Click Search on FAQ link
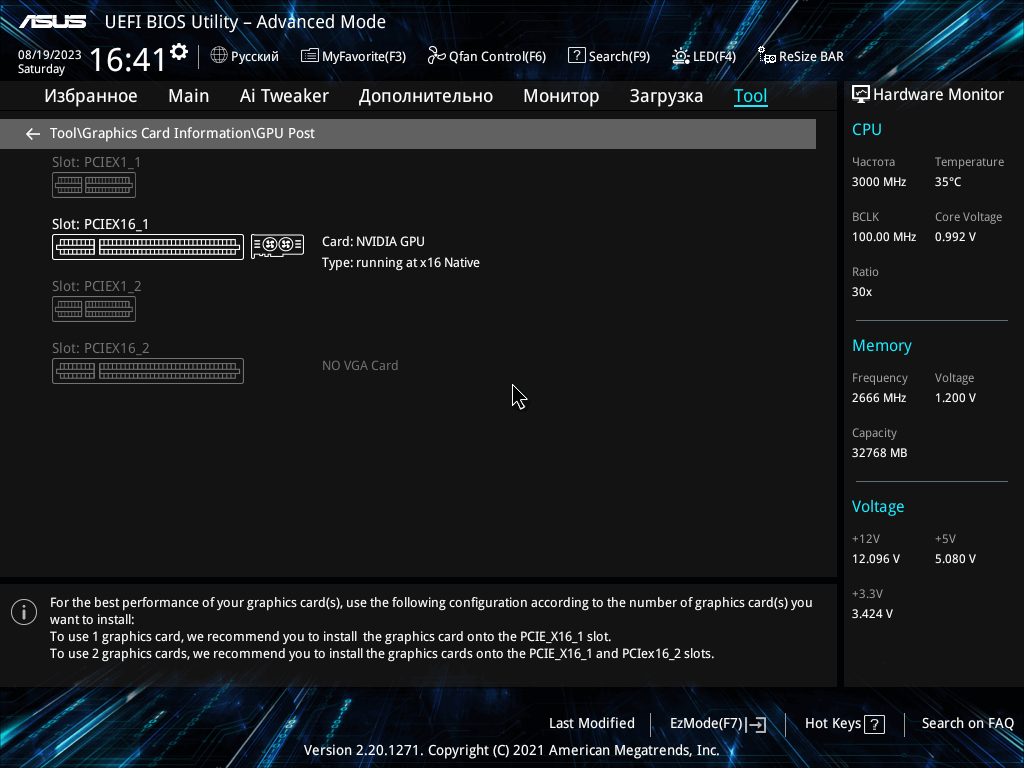The width and height of the screenshot is (1024, 768). pyautogui.click(x=967, y=724)
